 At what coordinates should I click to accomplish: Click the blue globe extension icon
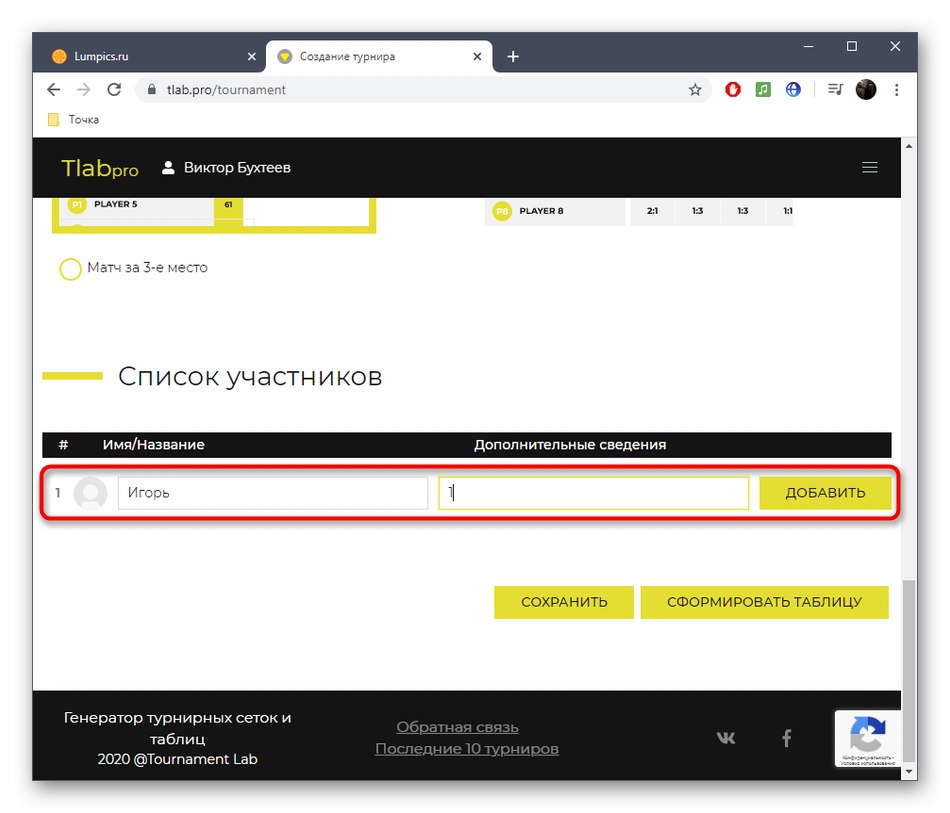tap(793, 89)
